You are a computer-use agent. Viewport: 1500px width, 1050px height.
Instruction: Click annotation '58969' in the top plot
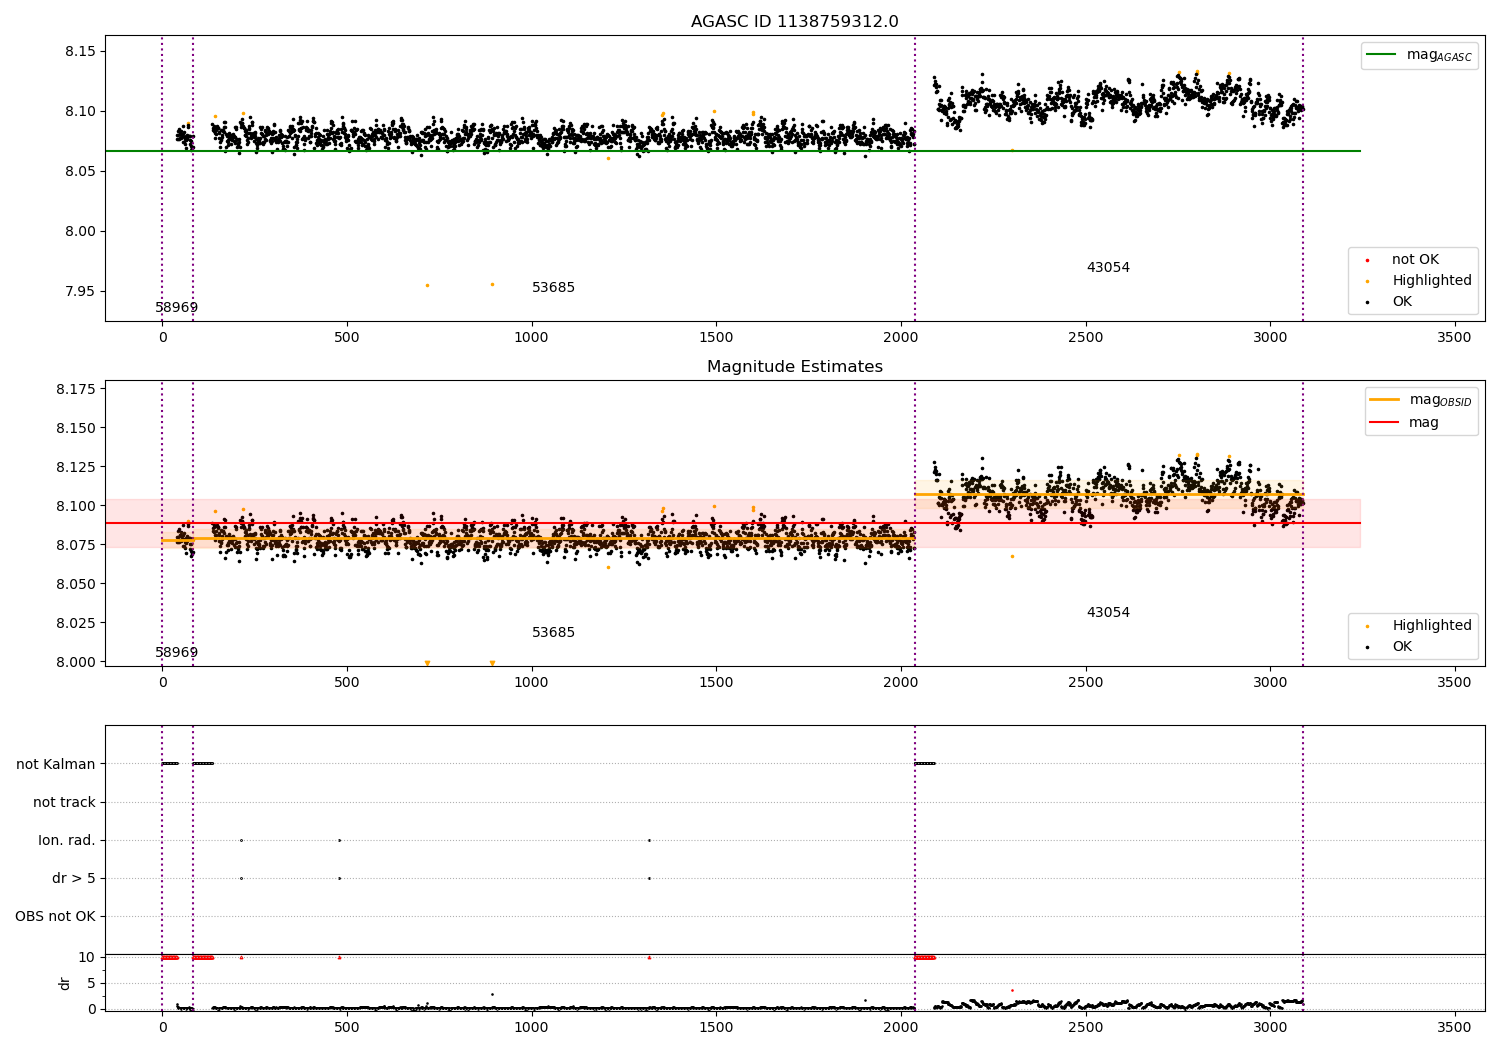(x=176, y=308)
